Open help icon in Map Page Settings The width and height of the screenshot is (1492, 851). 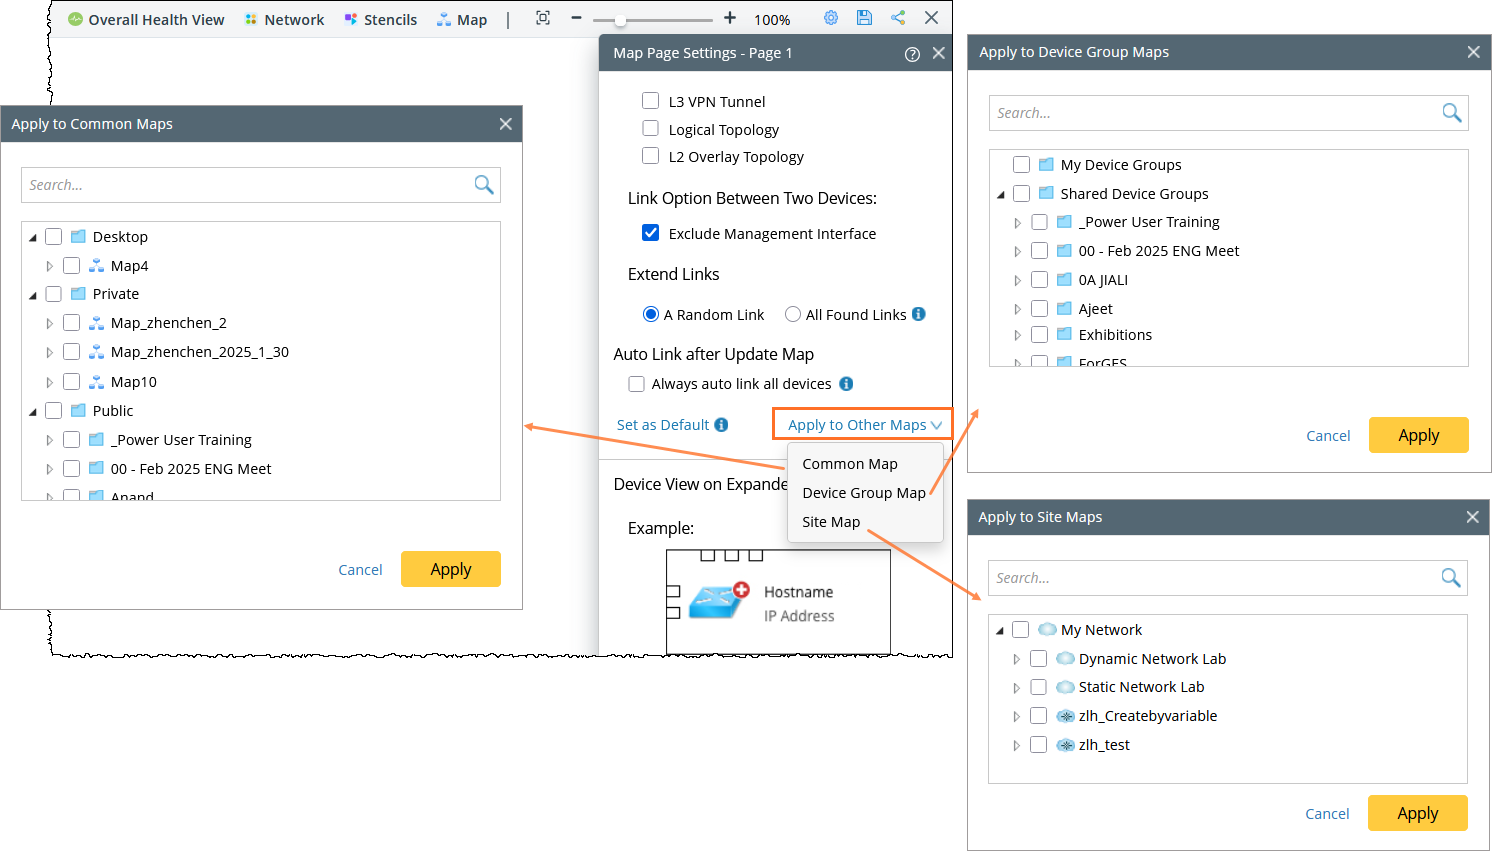click(x=912, y=54)
